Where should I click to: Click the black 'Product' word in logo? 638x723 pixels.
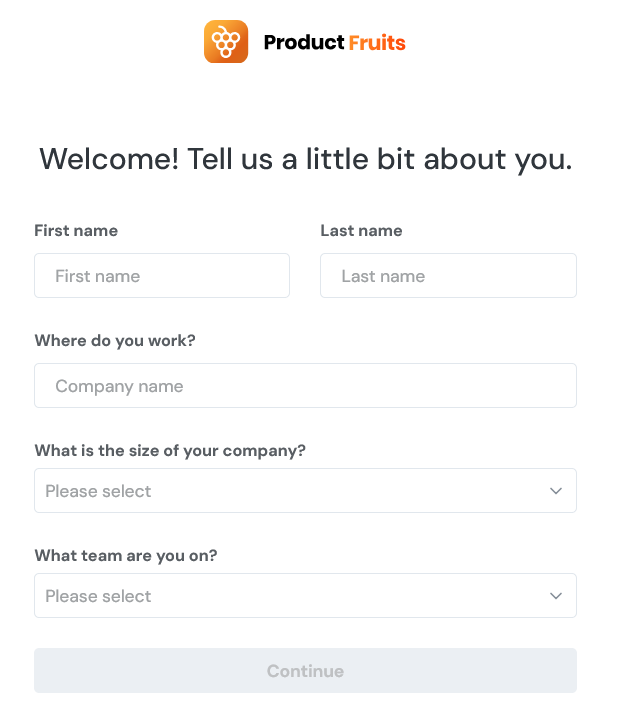(x=304, y=42)
